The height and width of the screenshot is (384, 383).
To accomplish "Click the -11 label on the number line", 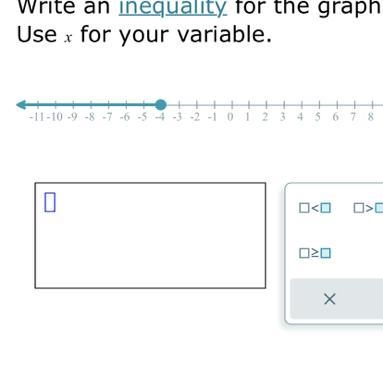I will 37,117.
